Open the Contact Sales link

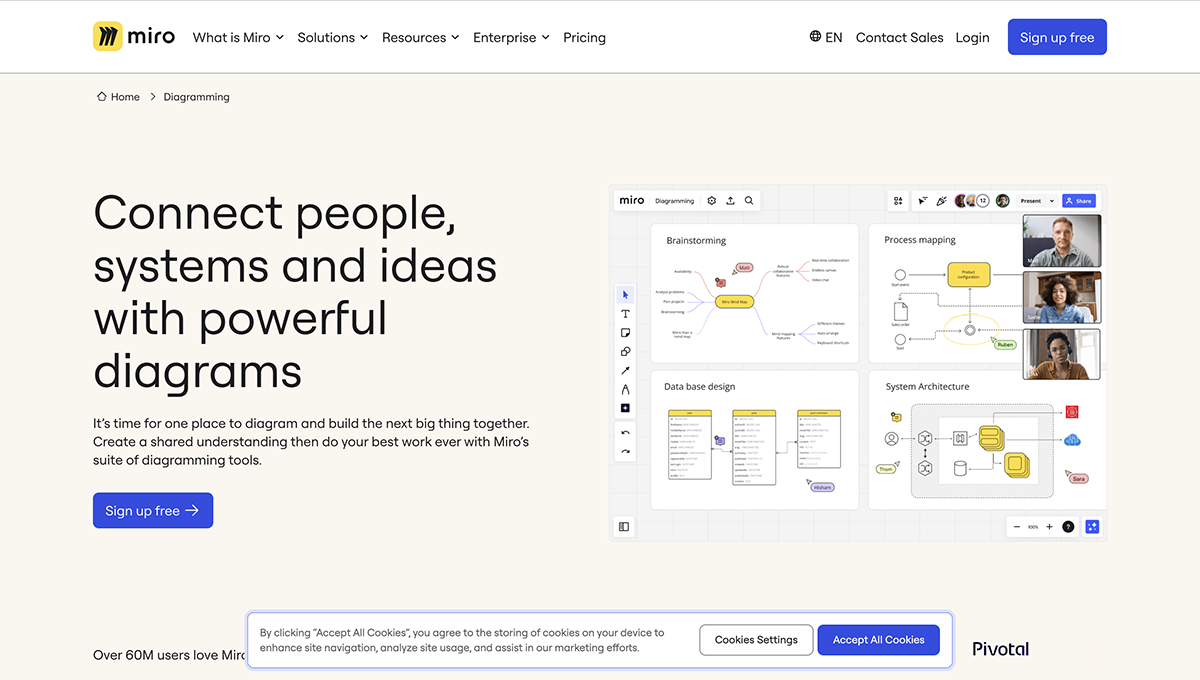click(x=899, y=37)
